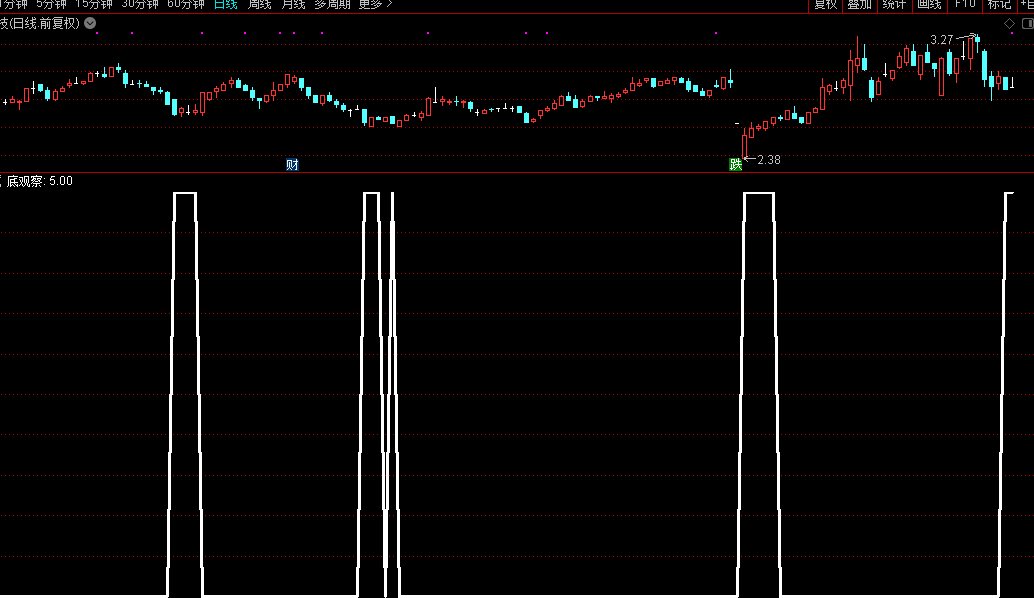Switch to the 15分钟 period tab
1034x598 pixels.
pyautogui.click(x=94, y=4)
